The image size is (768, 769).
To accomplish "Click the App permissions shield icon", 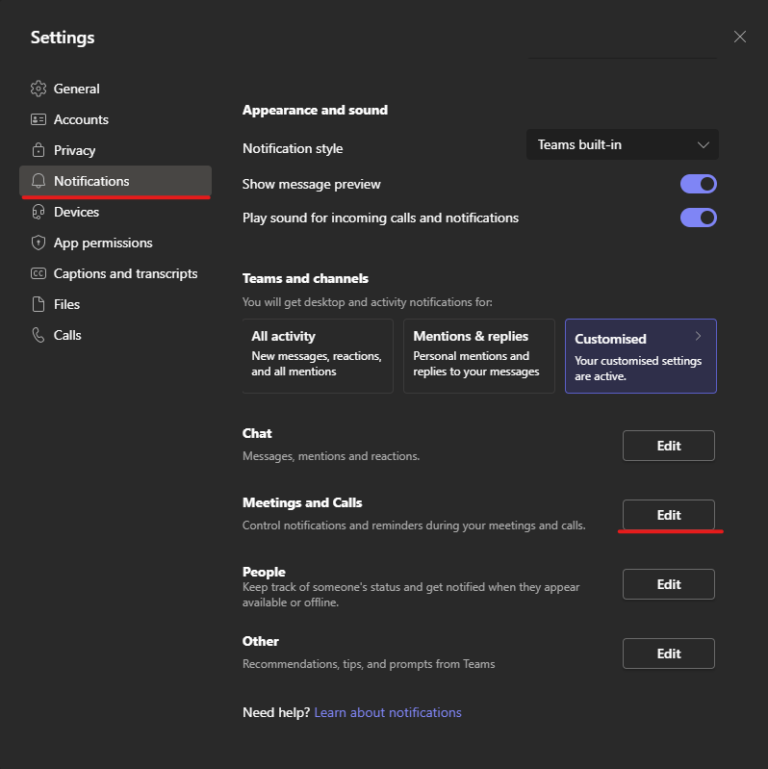I will coord(38,243).
